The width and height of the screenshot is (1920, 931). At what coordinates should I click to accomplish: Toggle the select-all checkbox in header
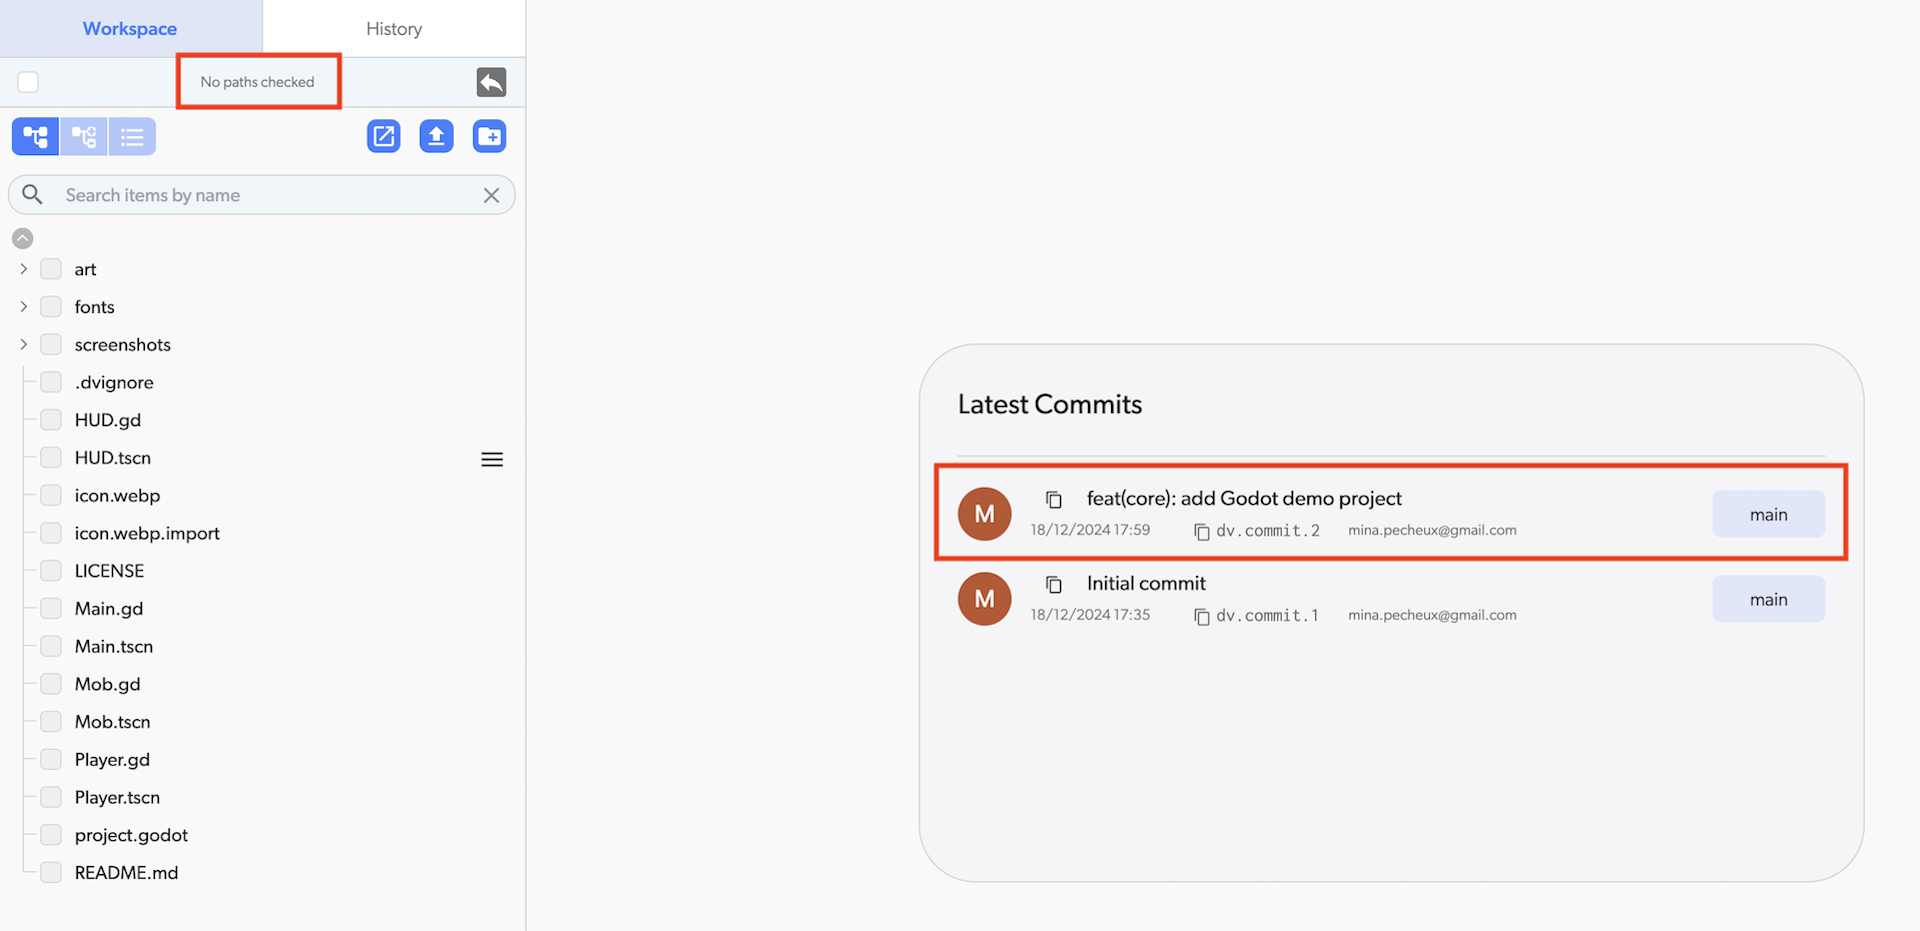click(x=28, y=82)
